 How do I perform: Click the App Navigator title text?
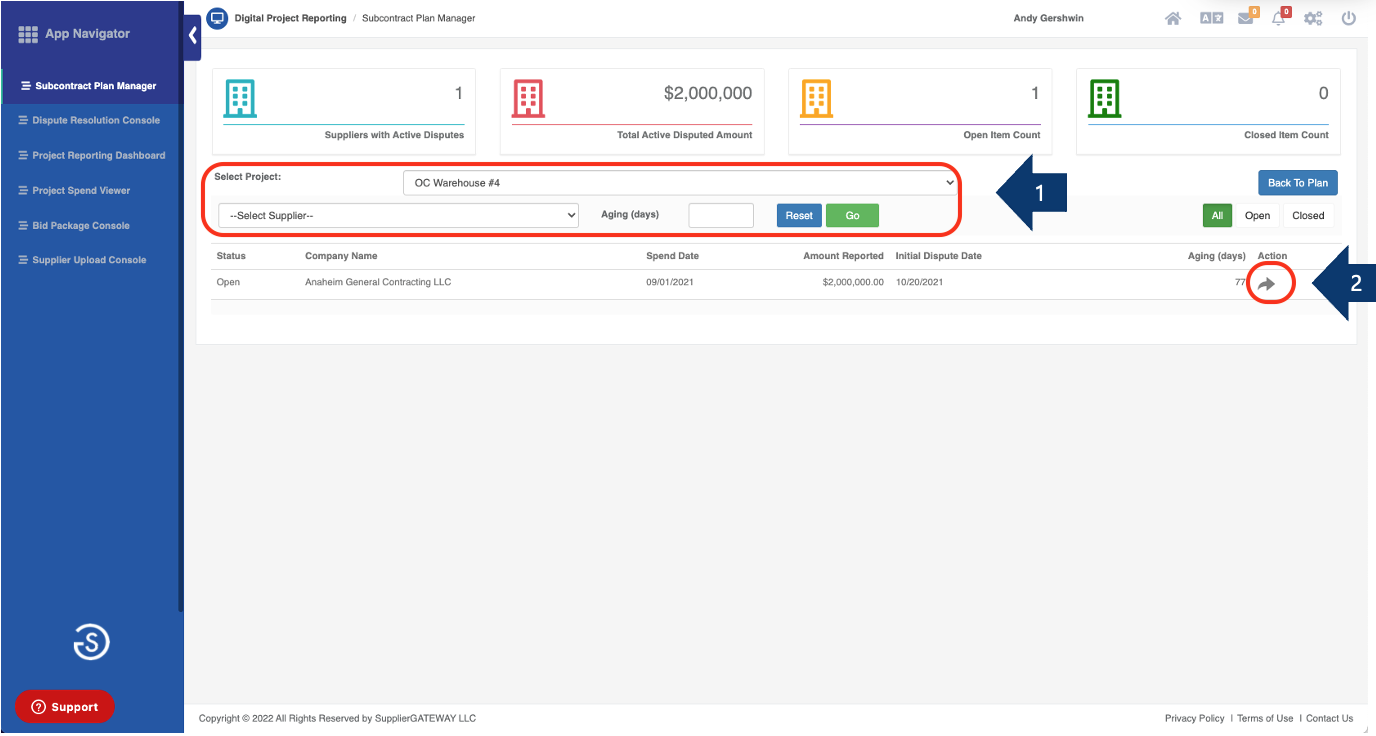87,34
